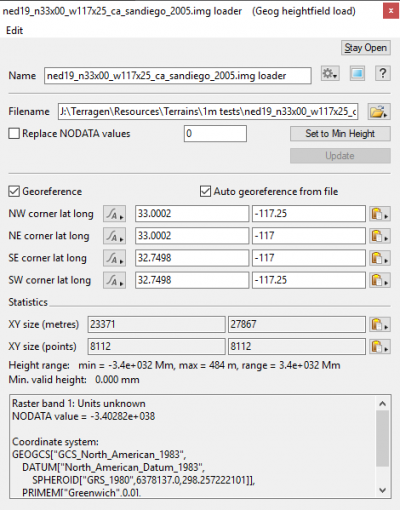This screenshot has height=510, width=400.
Task: Click the 'Min. valid height: 0.000 mm' text
Action: pos(74,380)
